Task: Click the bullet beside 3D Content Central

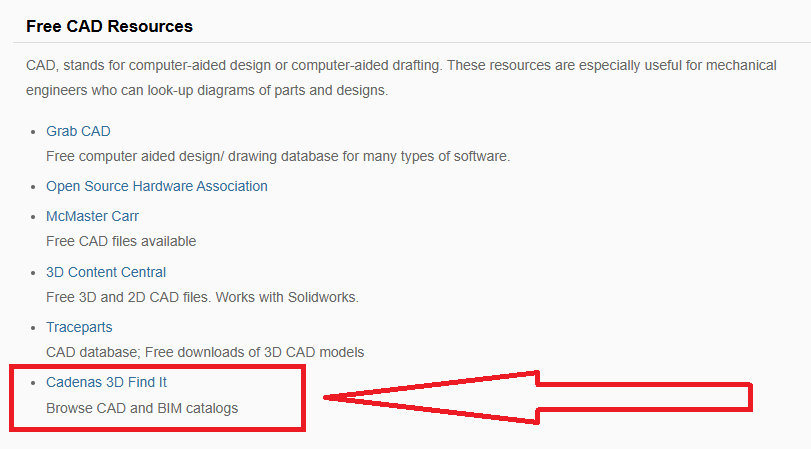Action: click(32, 273)
